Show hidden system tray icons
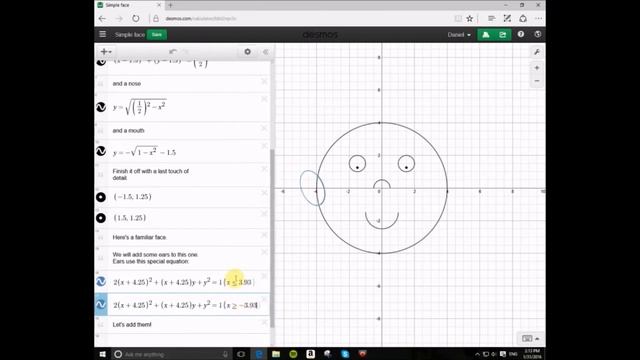Image resolution: width=640 pixels, height=360 pixels. click(477, 354)
